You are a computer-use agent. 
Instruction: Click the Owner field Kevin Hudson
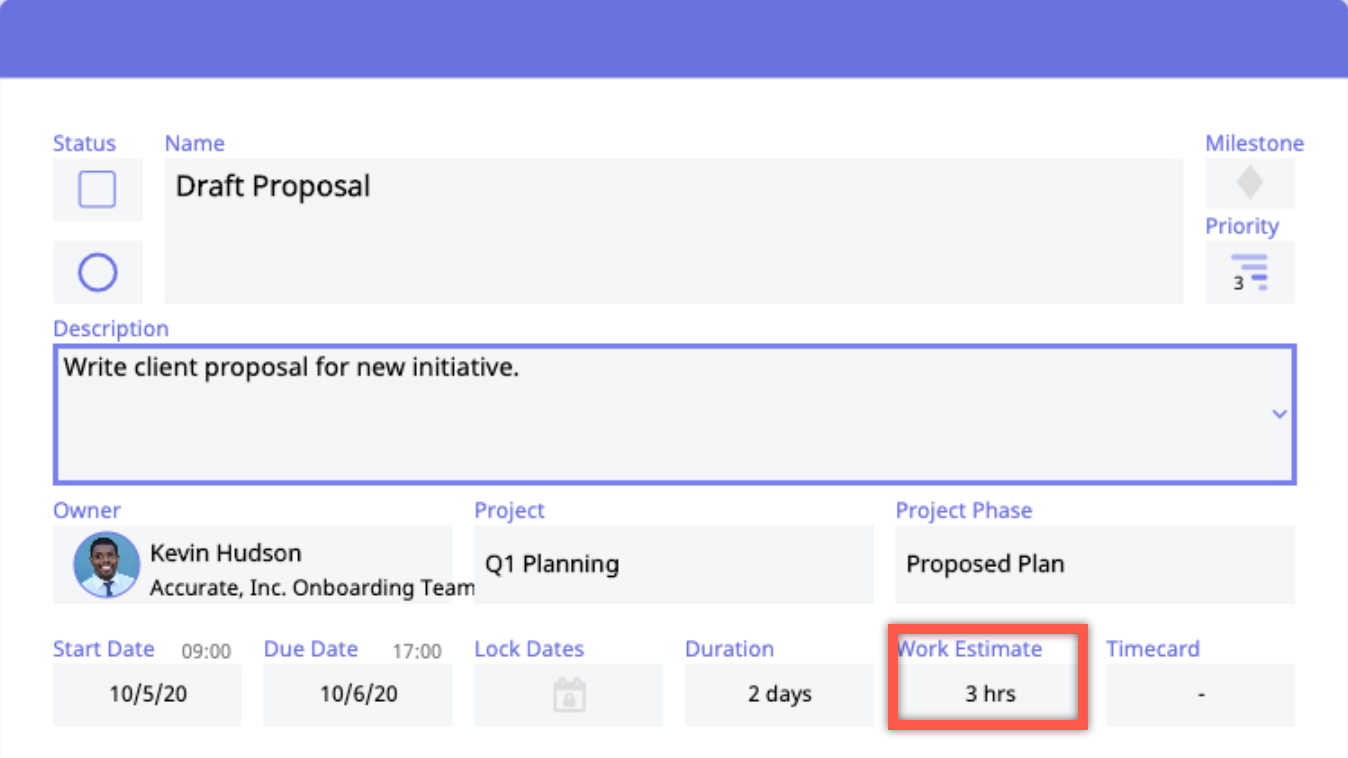pos(300,565)
